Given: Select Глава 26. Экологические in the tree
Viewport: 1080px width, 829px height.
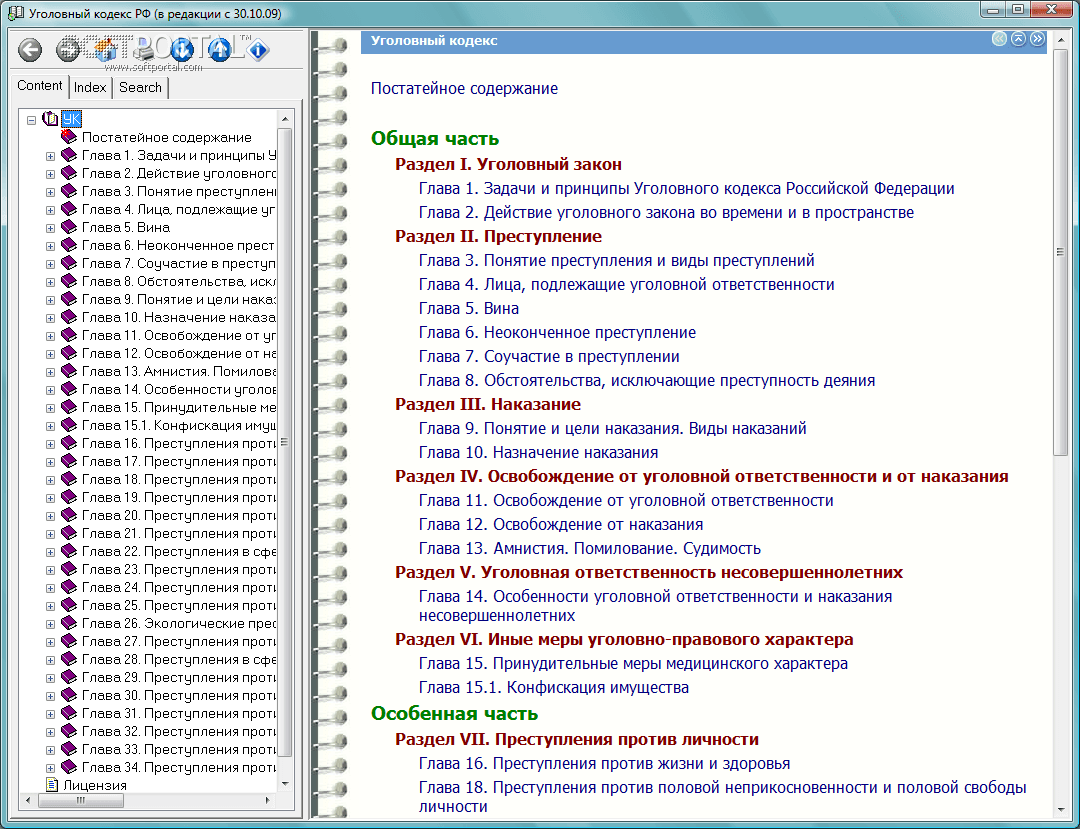Looking at the screenshot, I should pyautogui.click(x=179, y=623).
